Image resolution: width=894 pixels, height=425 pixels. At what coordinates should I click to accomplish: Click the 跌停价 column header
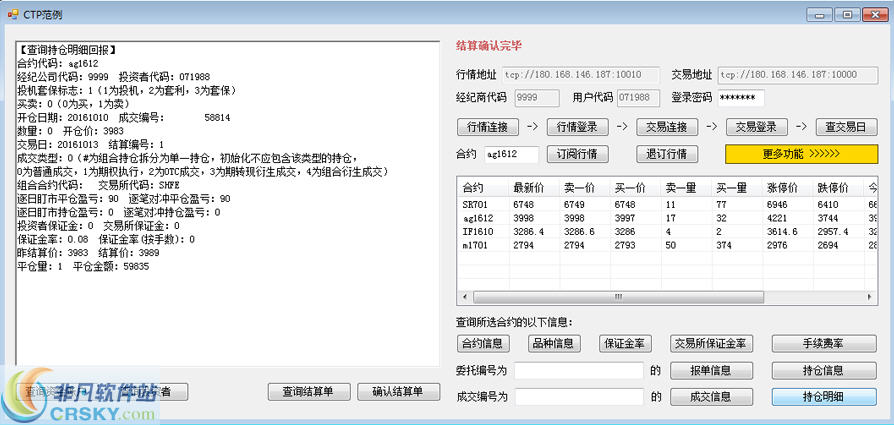coord(838,188)
